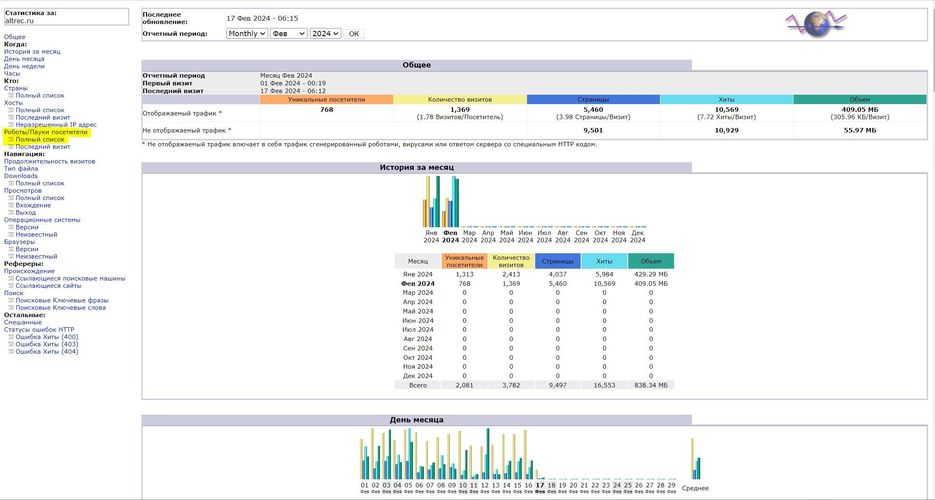
Task: Click the icon next to Выход link
Action: tap(11, 212)
